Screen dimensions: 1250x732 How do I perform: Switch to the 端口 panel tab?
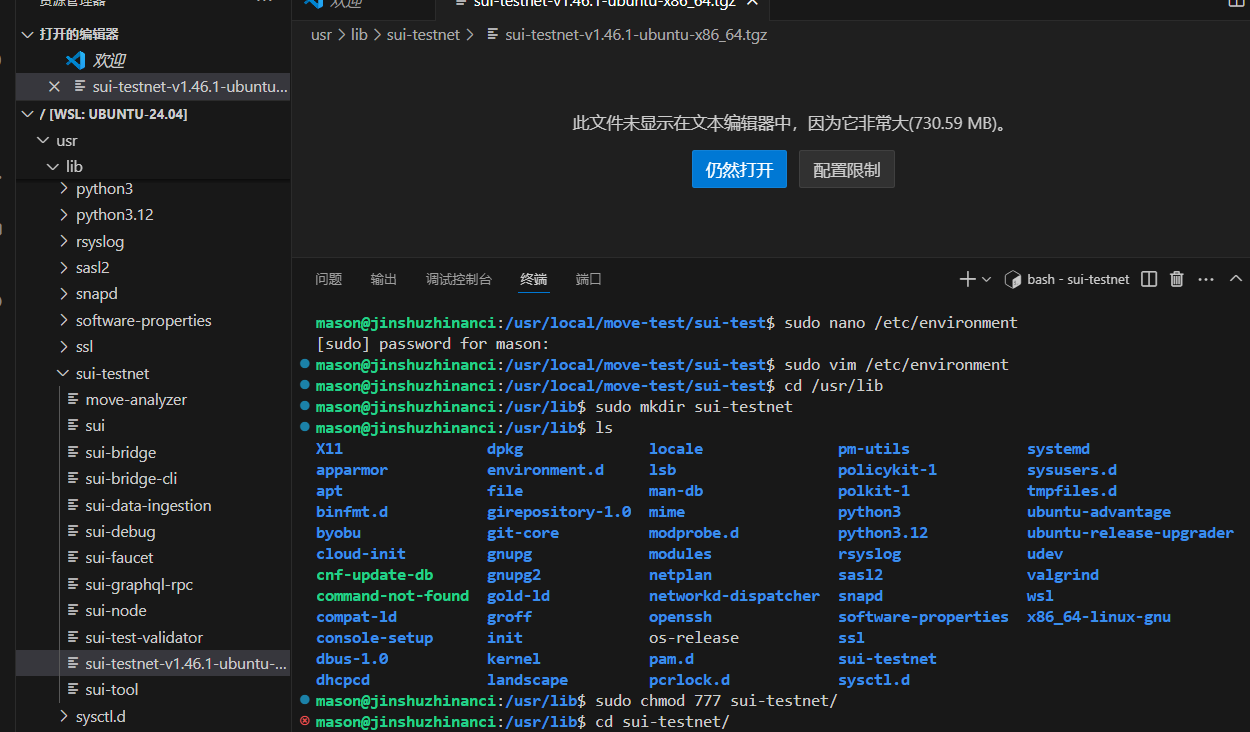click(589, 279)
